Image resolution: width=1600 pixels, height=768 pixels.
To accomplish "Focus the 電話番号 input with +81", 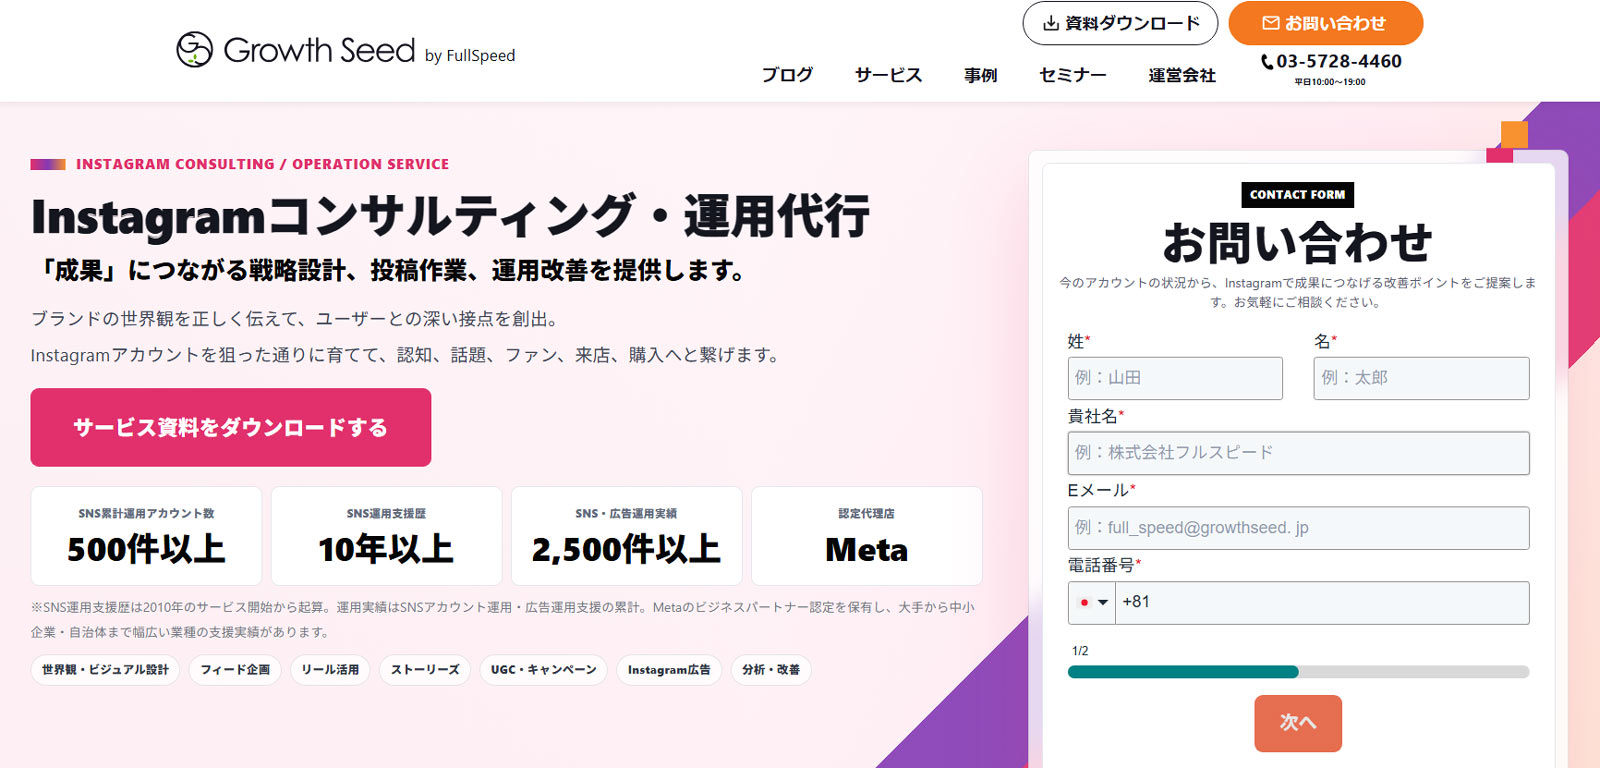I will [x=1322, y=603].
